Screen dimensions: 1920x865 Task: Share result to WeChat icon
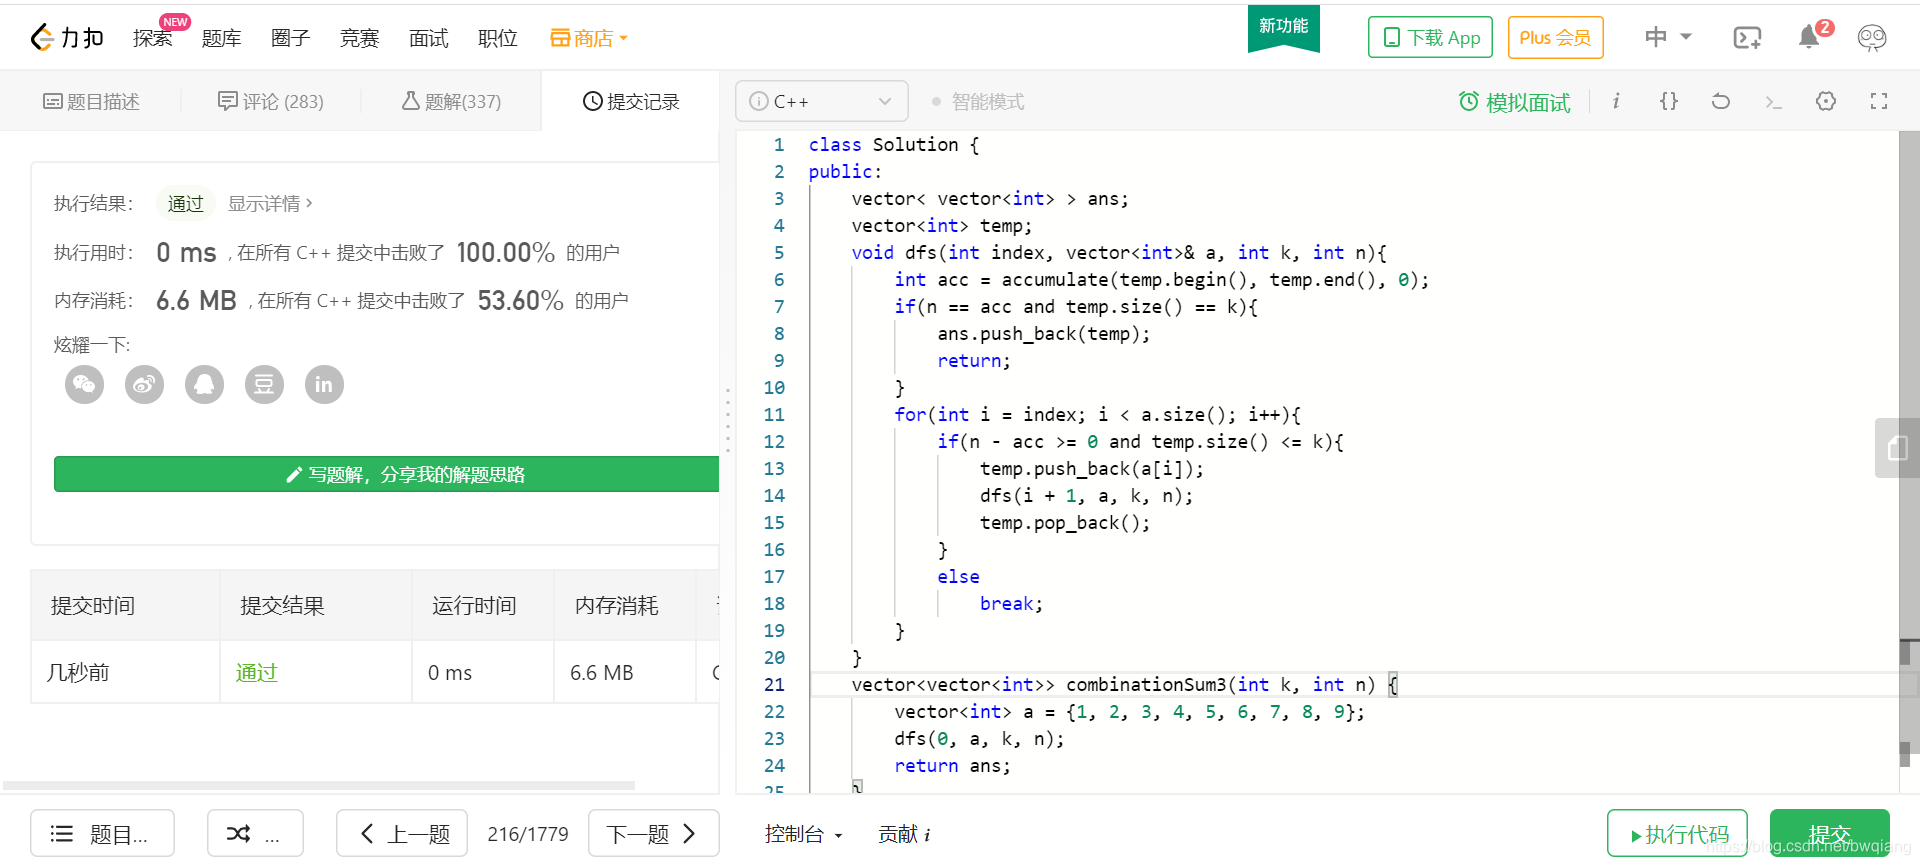pos(84,384)
